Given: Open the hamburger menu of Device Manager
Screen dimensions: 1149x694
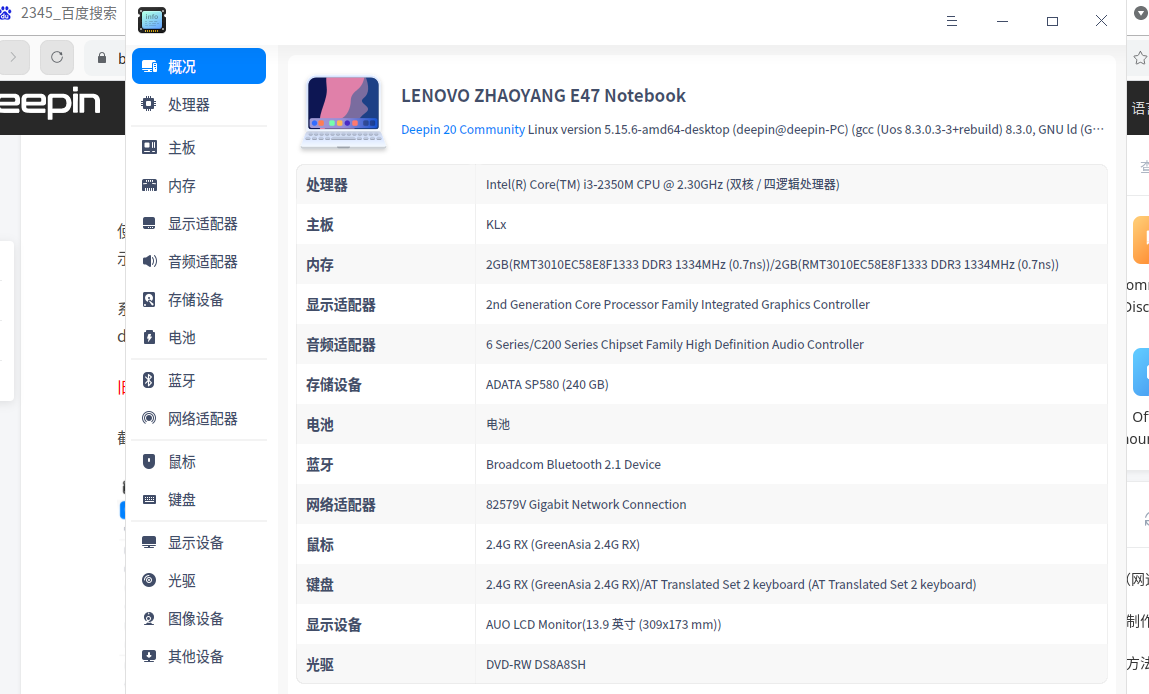Looking at the screenshot, I should click(x=951, y=20).
